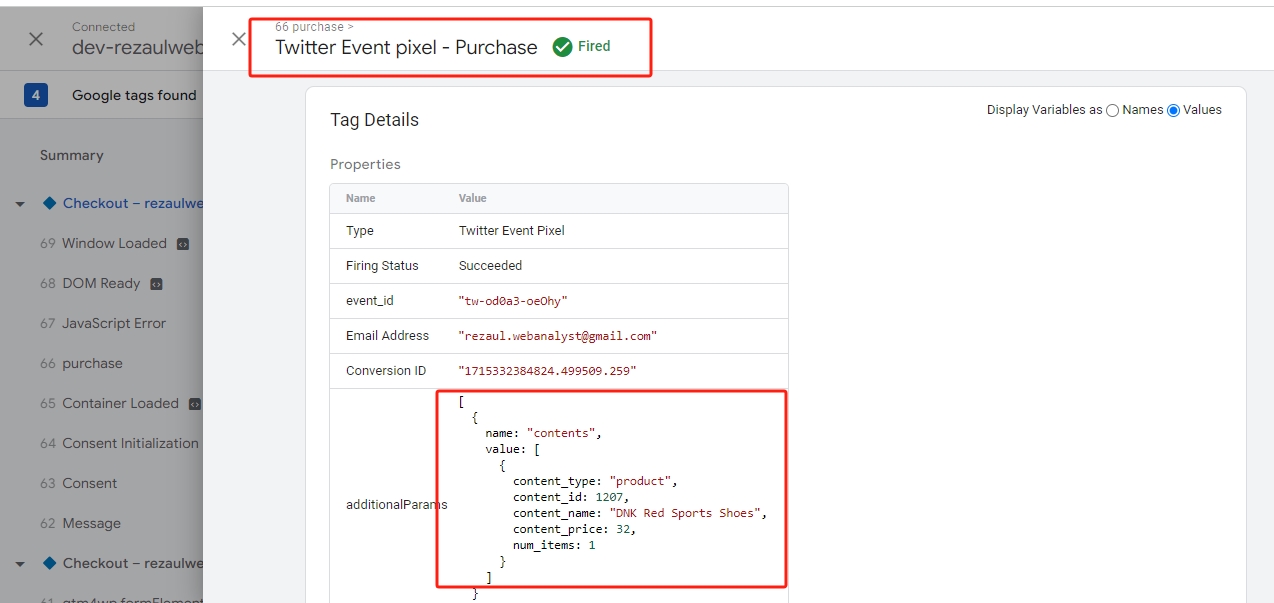This screenshot has width=1274, height=603.
Task: Click the 'Firing Status' property name
Action: pos(382,265)
